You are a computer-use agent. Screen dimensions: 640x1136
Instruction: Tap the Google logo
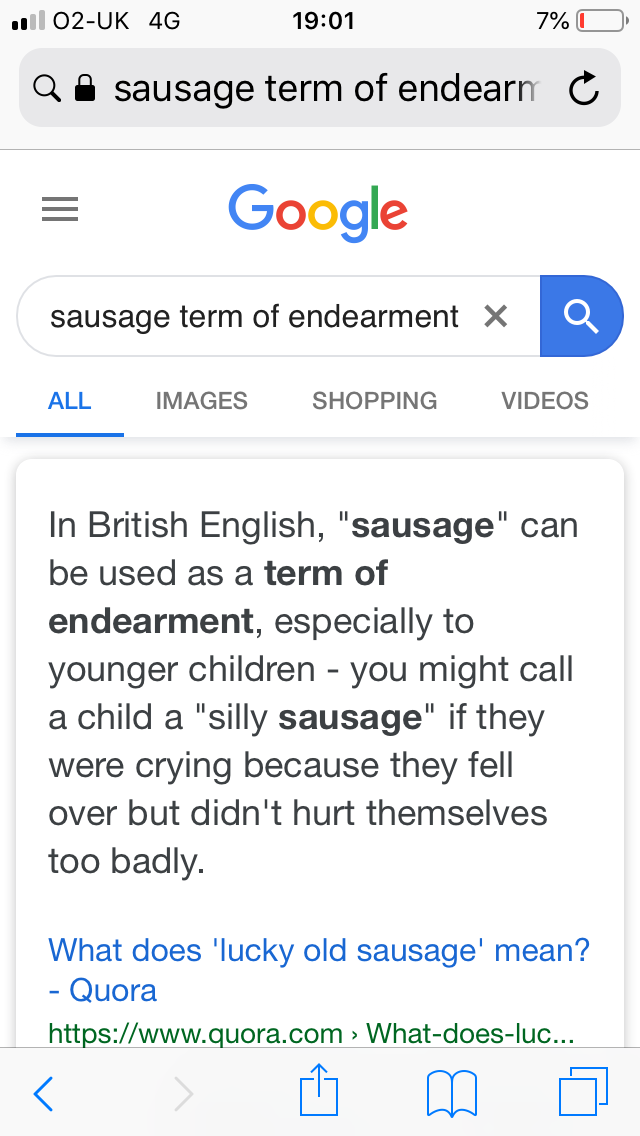click(318, 211)
